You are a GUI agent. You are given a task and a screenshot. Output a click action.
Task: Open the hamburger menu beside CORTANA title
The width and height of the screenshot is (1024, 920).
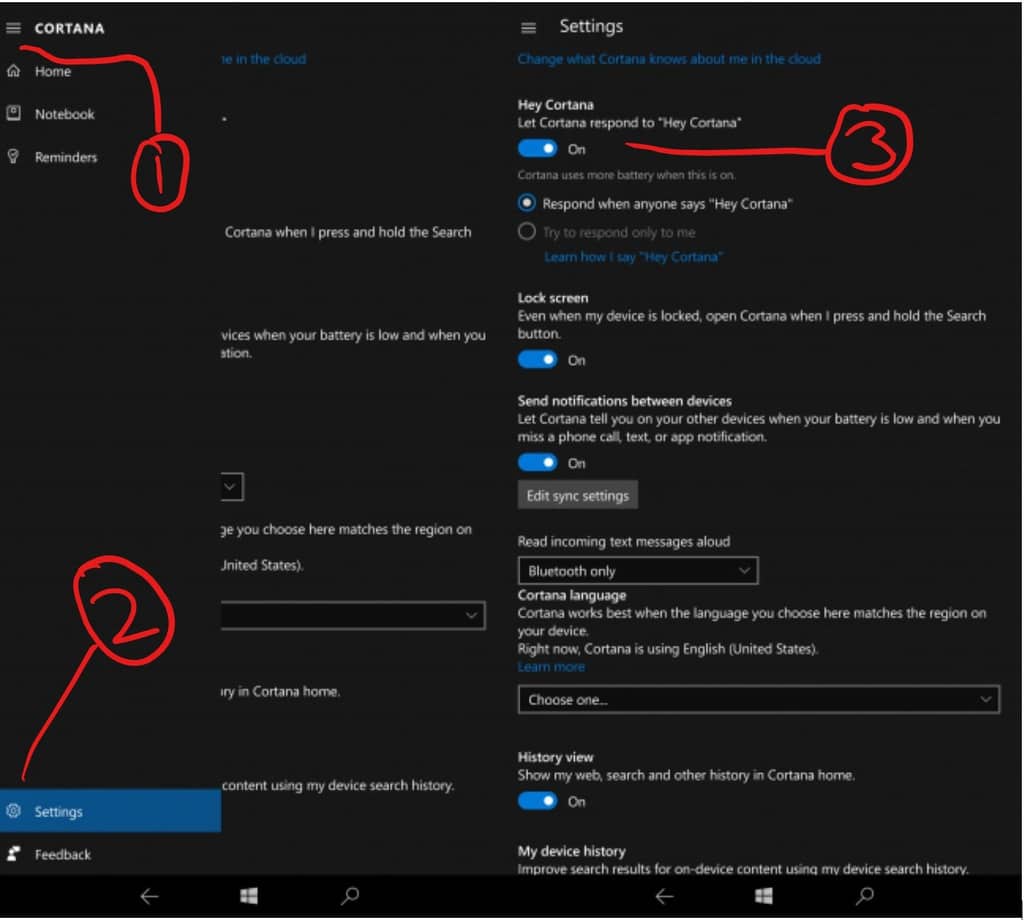pos(14,27)
